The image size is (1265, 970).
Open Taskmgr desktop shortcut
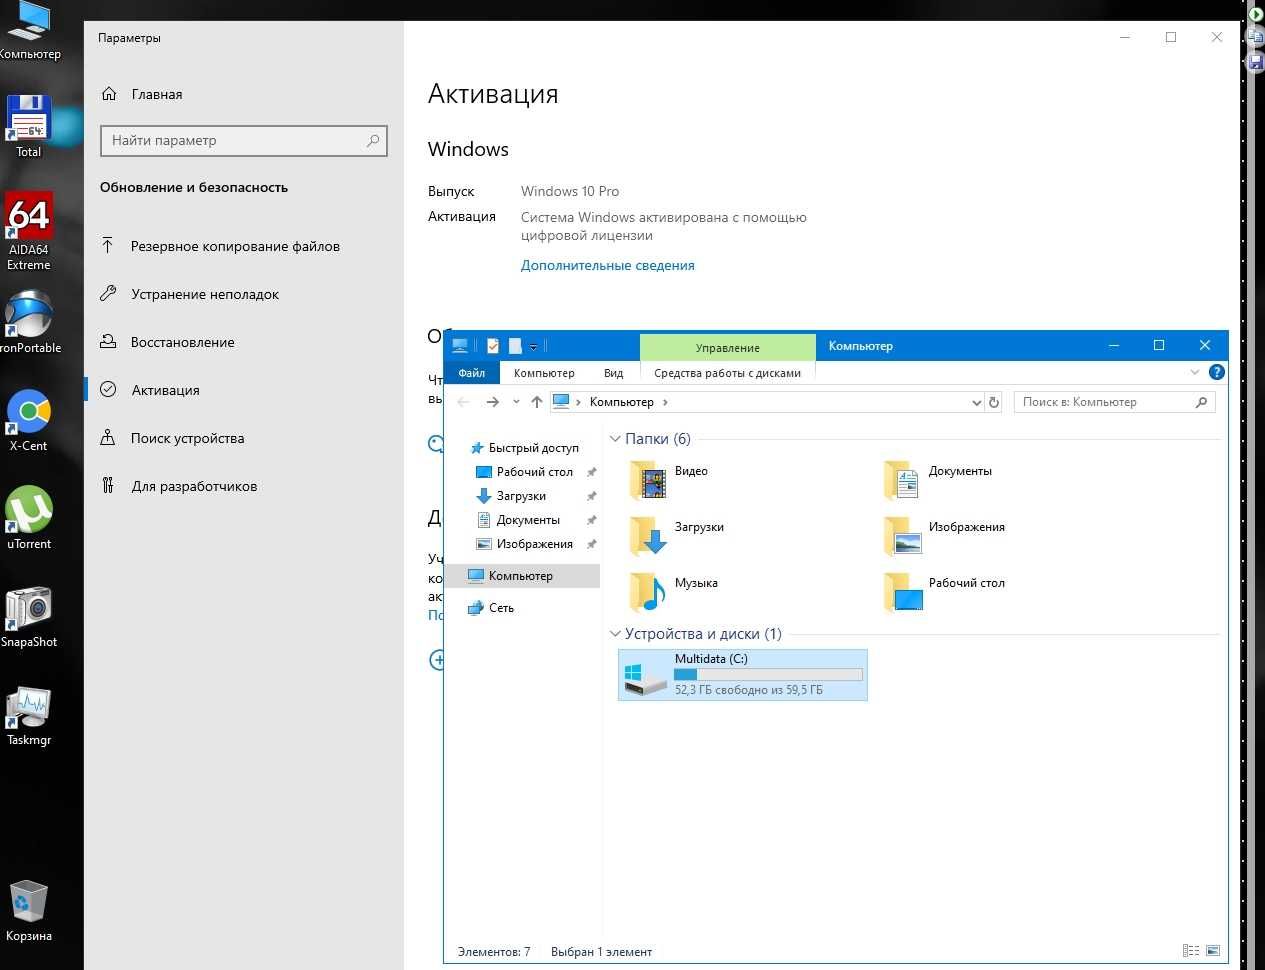click(x=29, y=714)
